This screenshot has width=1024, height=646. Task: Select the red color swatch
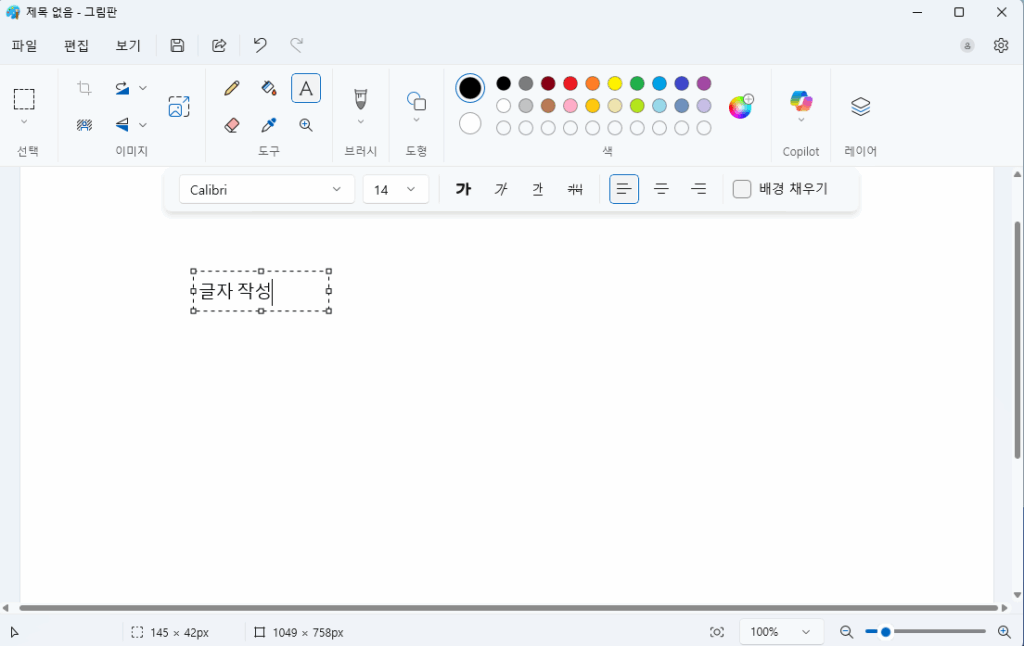coord(569,84)
